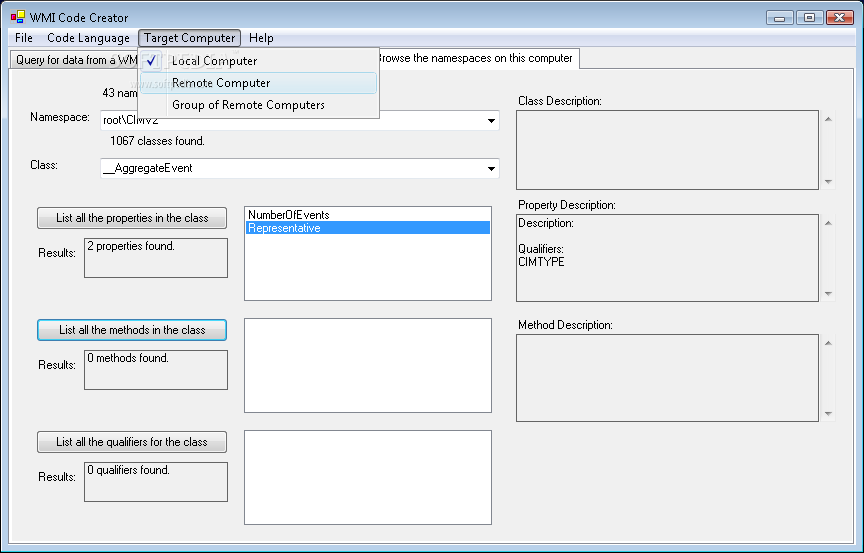
Task: Close the Target Computer menu
Action: [190, 38]
